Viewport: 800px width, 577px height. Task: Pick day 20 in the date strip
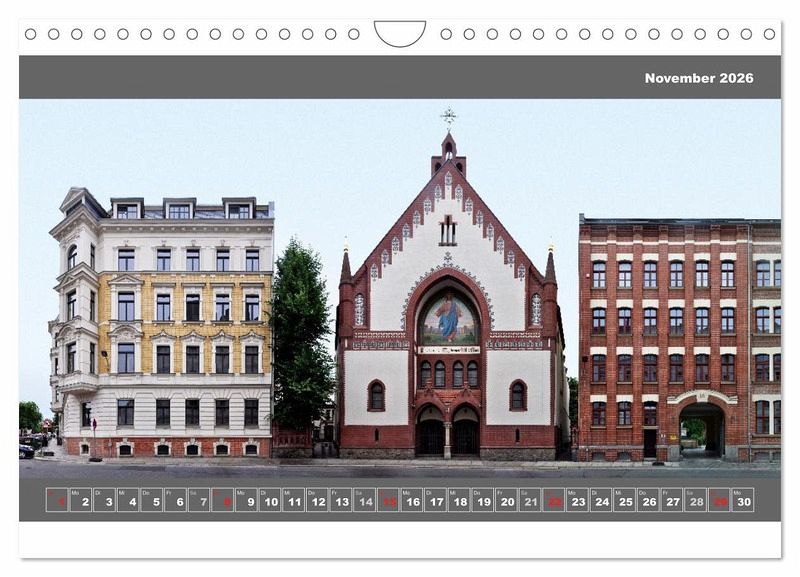click(506, 500)
